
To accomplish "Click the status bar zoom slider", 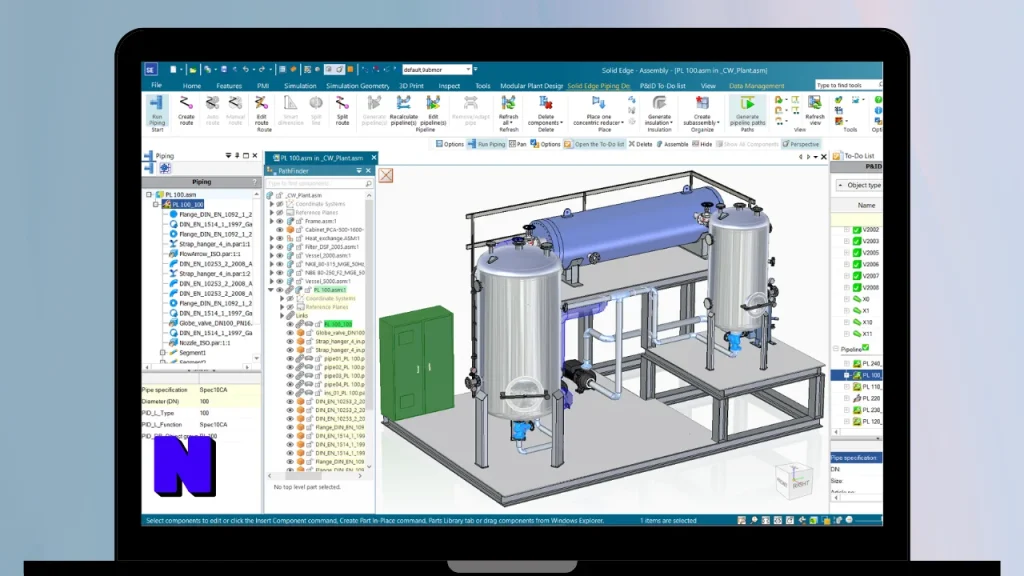I will [x=867, y=520].
